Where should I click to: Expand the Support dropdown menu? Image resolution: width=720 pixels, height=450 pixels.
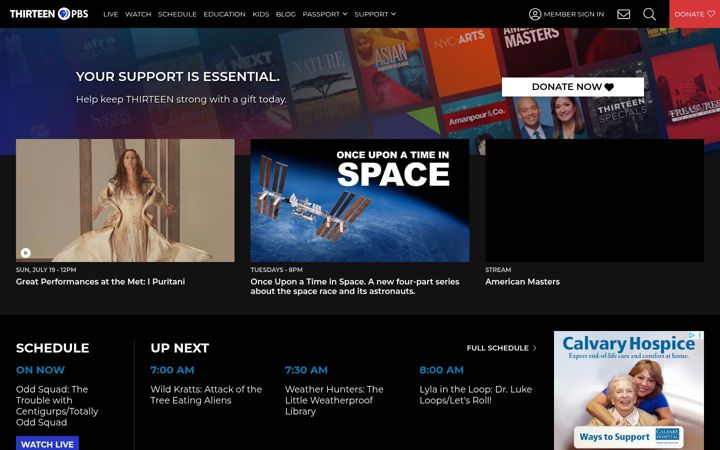(375, 14)
